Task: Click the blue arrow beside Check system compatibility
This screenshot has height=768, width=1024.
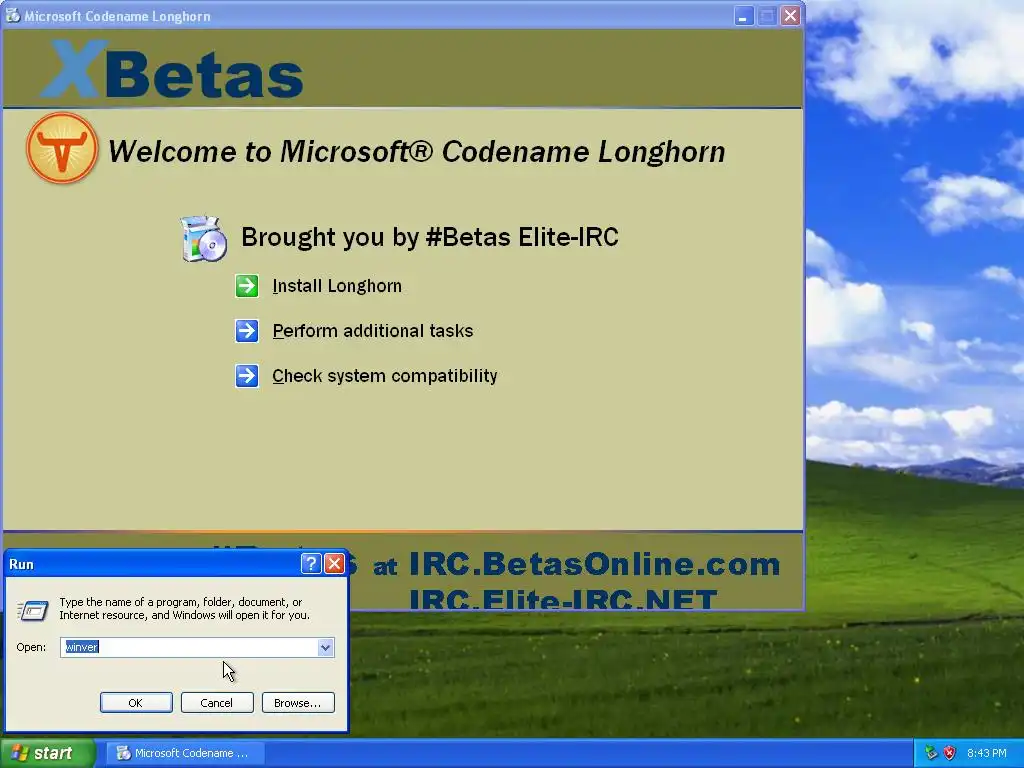Action: (x=247, y=376)
